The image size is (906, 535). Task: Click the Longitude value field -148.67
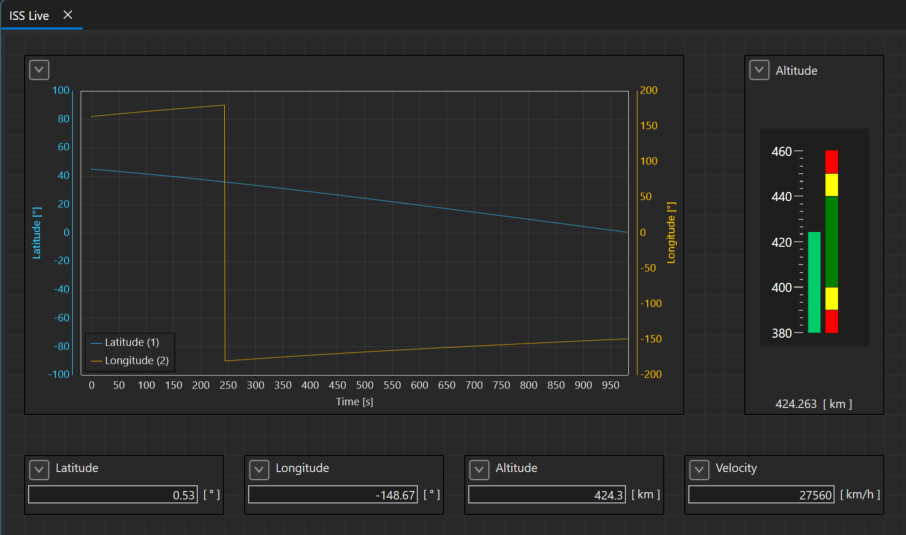(x=333, y=495)
